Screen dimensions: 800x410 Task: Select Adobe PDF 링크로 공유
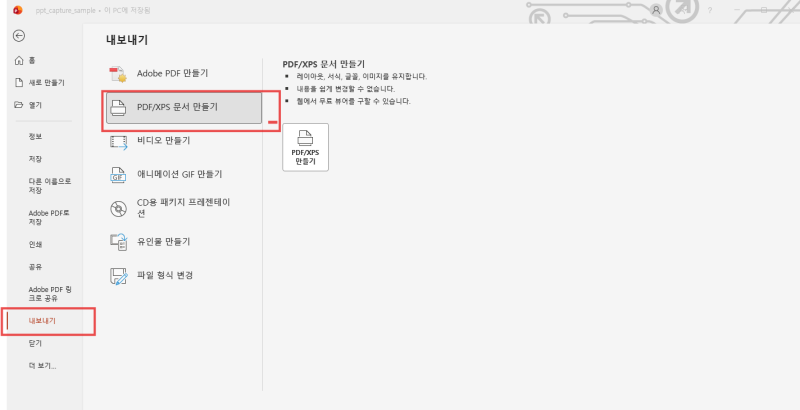(x=50, y=294)
